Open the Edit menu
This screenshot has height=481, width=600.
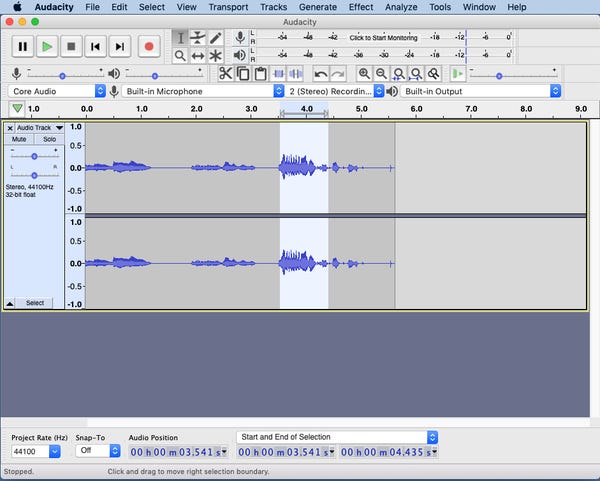coord(119,7)
